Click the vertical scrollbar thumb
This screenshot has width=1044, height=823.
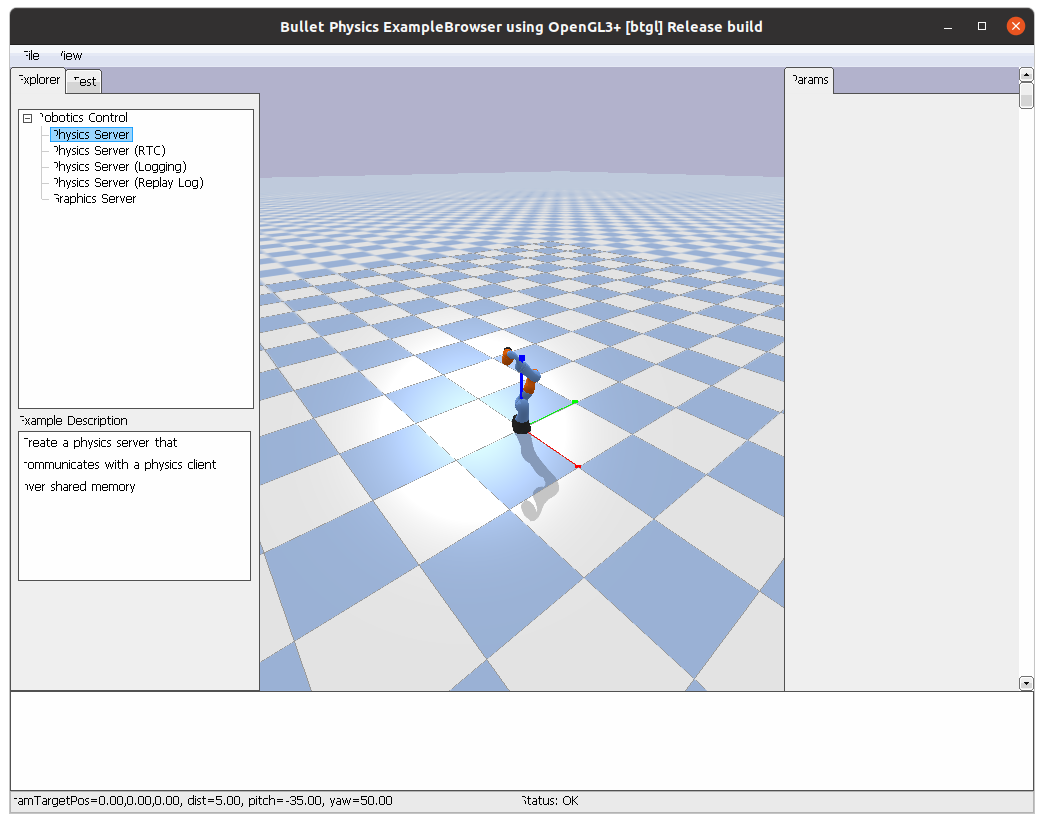click(1026, 95)
